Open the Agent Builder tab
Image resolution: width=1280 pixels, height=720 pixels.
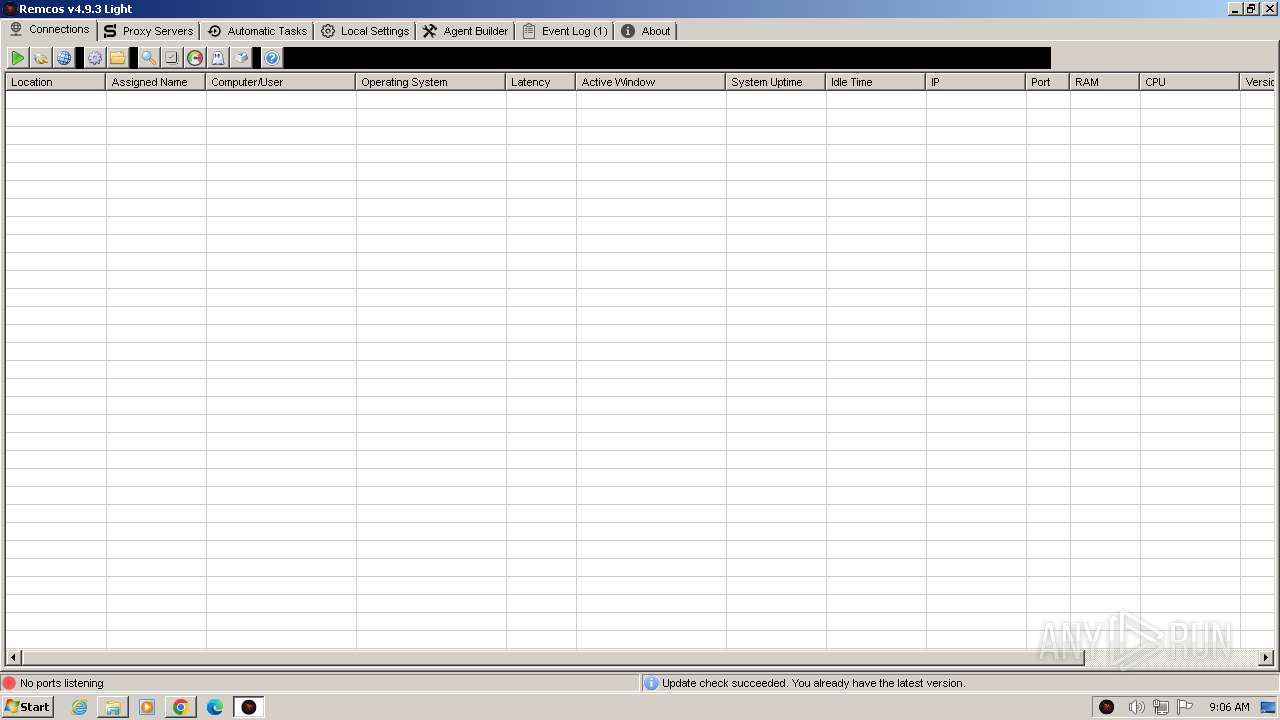click(466, 31)
